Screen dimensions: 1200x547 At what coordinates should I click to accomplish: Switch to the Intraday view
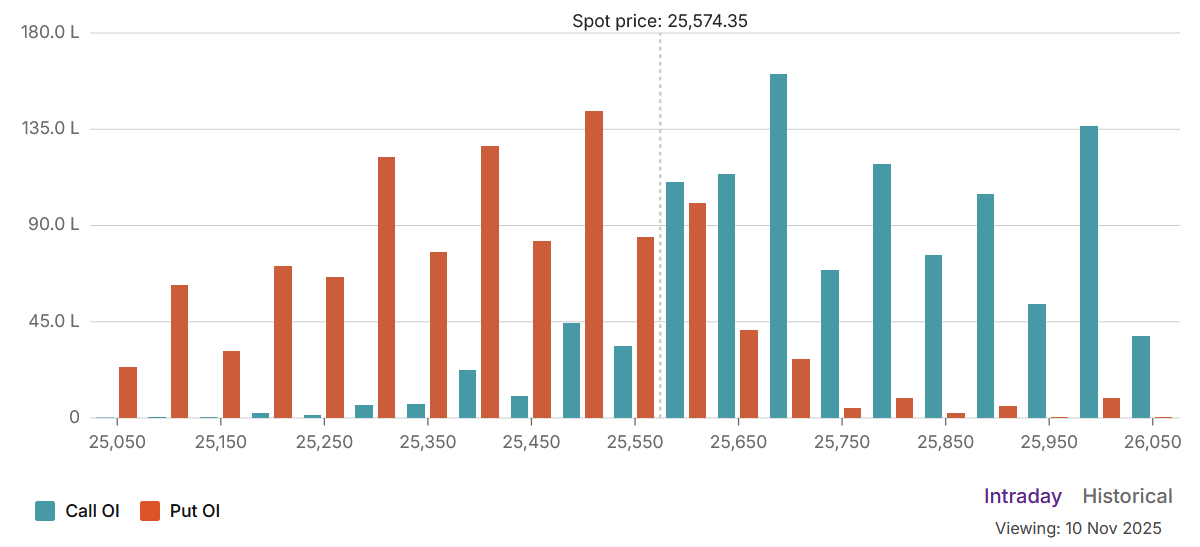pos(1023,496)
